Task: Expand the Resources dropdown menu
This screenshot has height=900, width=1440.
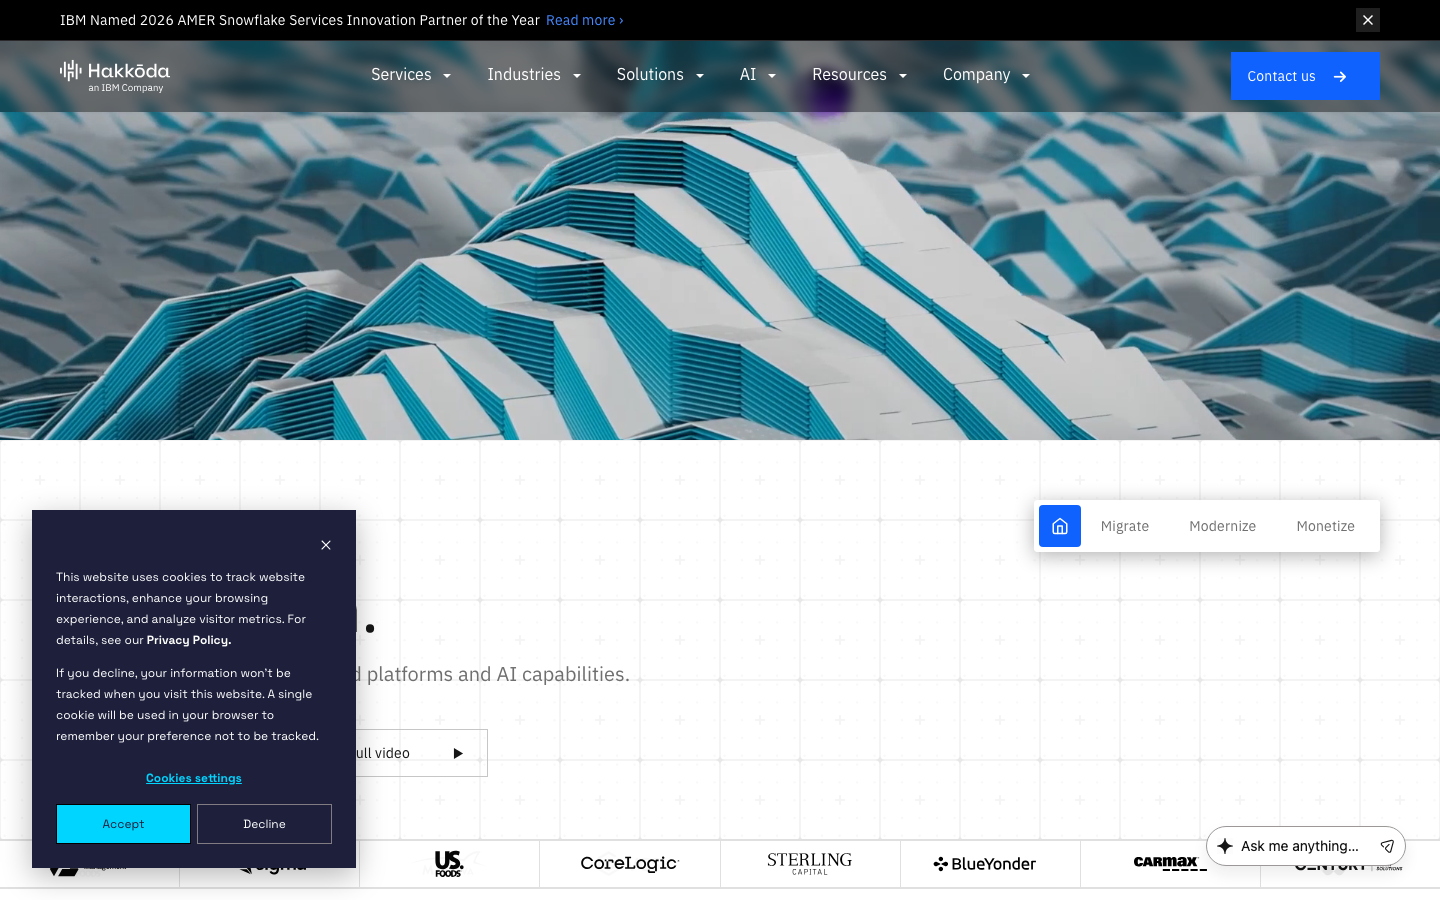Action: 860,75
